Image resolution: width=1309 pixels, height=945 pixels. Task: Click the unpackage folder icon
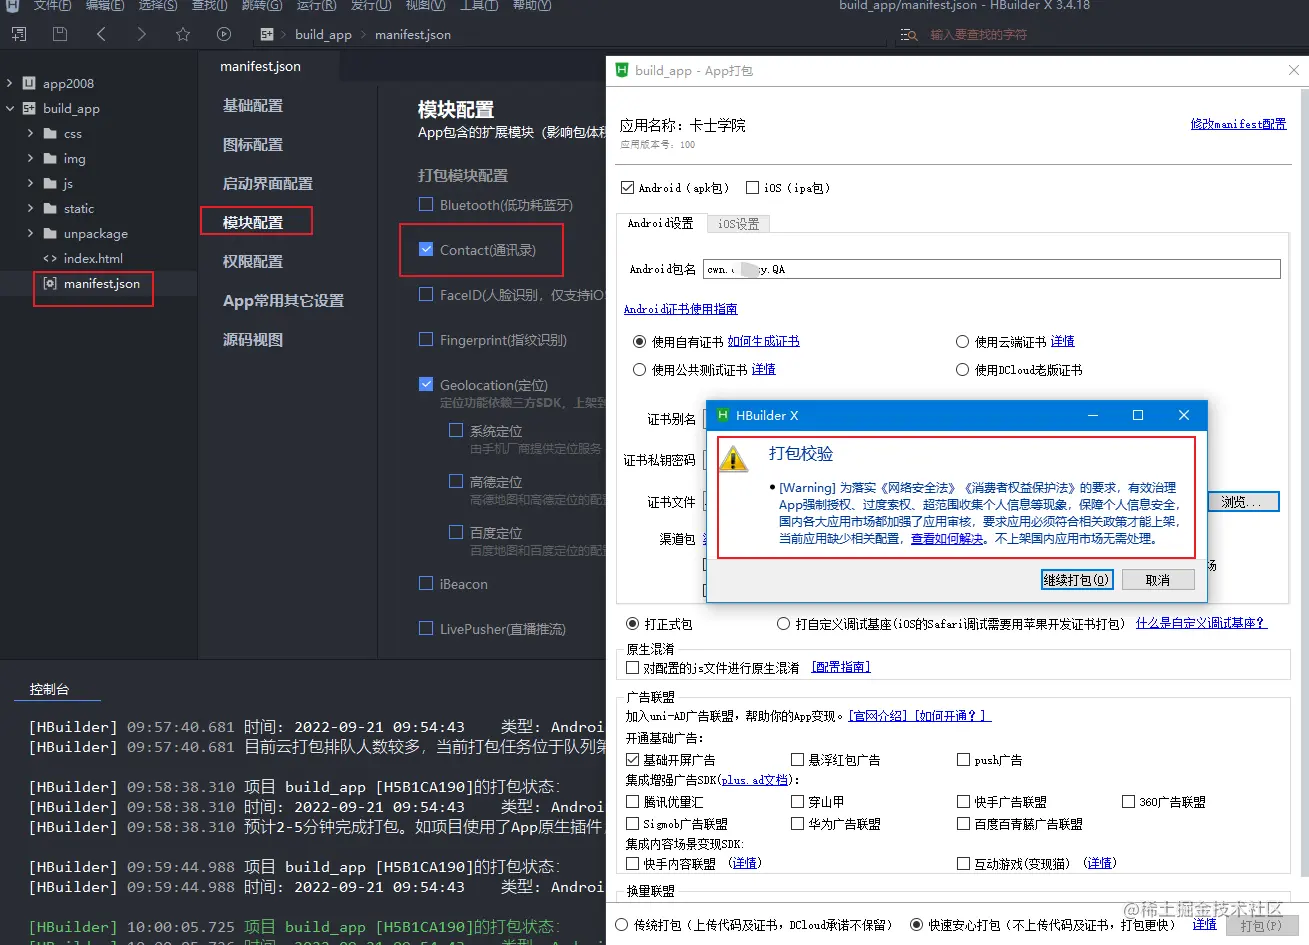(x=50, y=233)
